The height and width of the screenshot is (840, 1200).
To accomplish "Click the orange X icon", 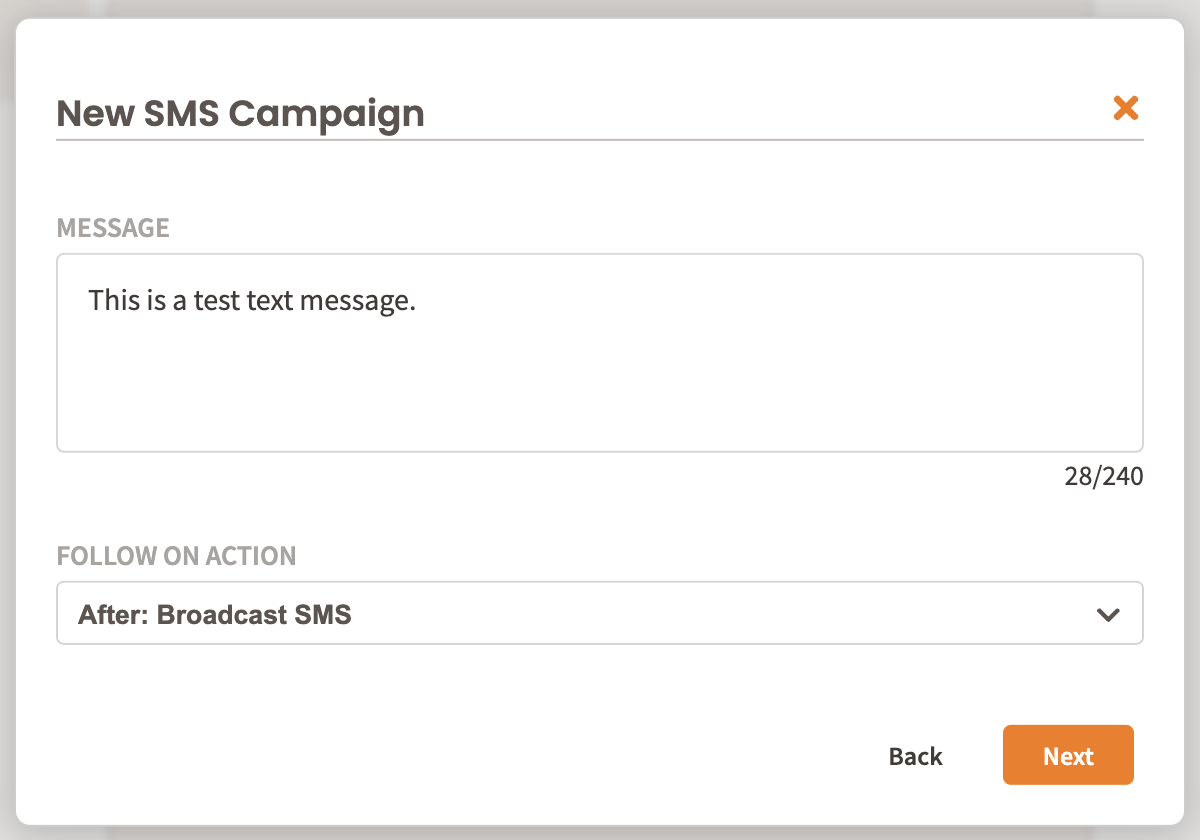I will tap(1126, 108).
